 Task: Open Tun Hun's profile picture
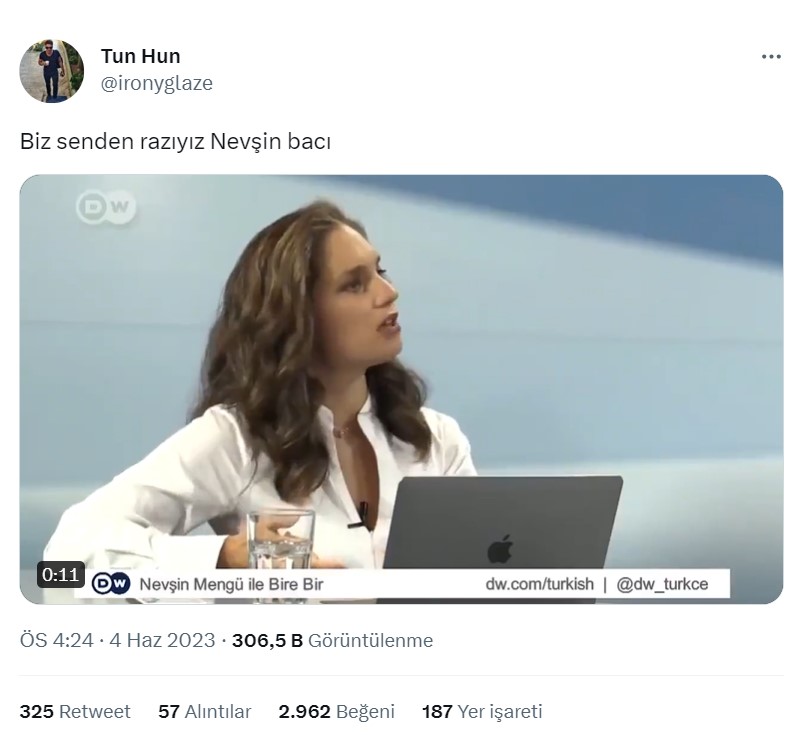pyautogui.click(x=51, y=71)
